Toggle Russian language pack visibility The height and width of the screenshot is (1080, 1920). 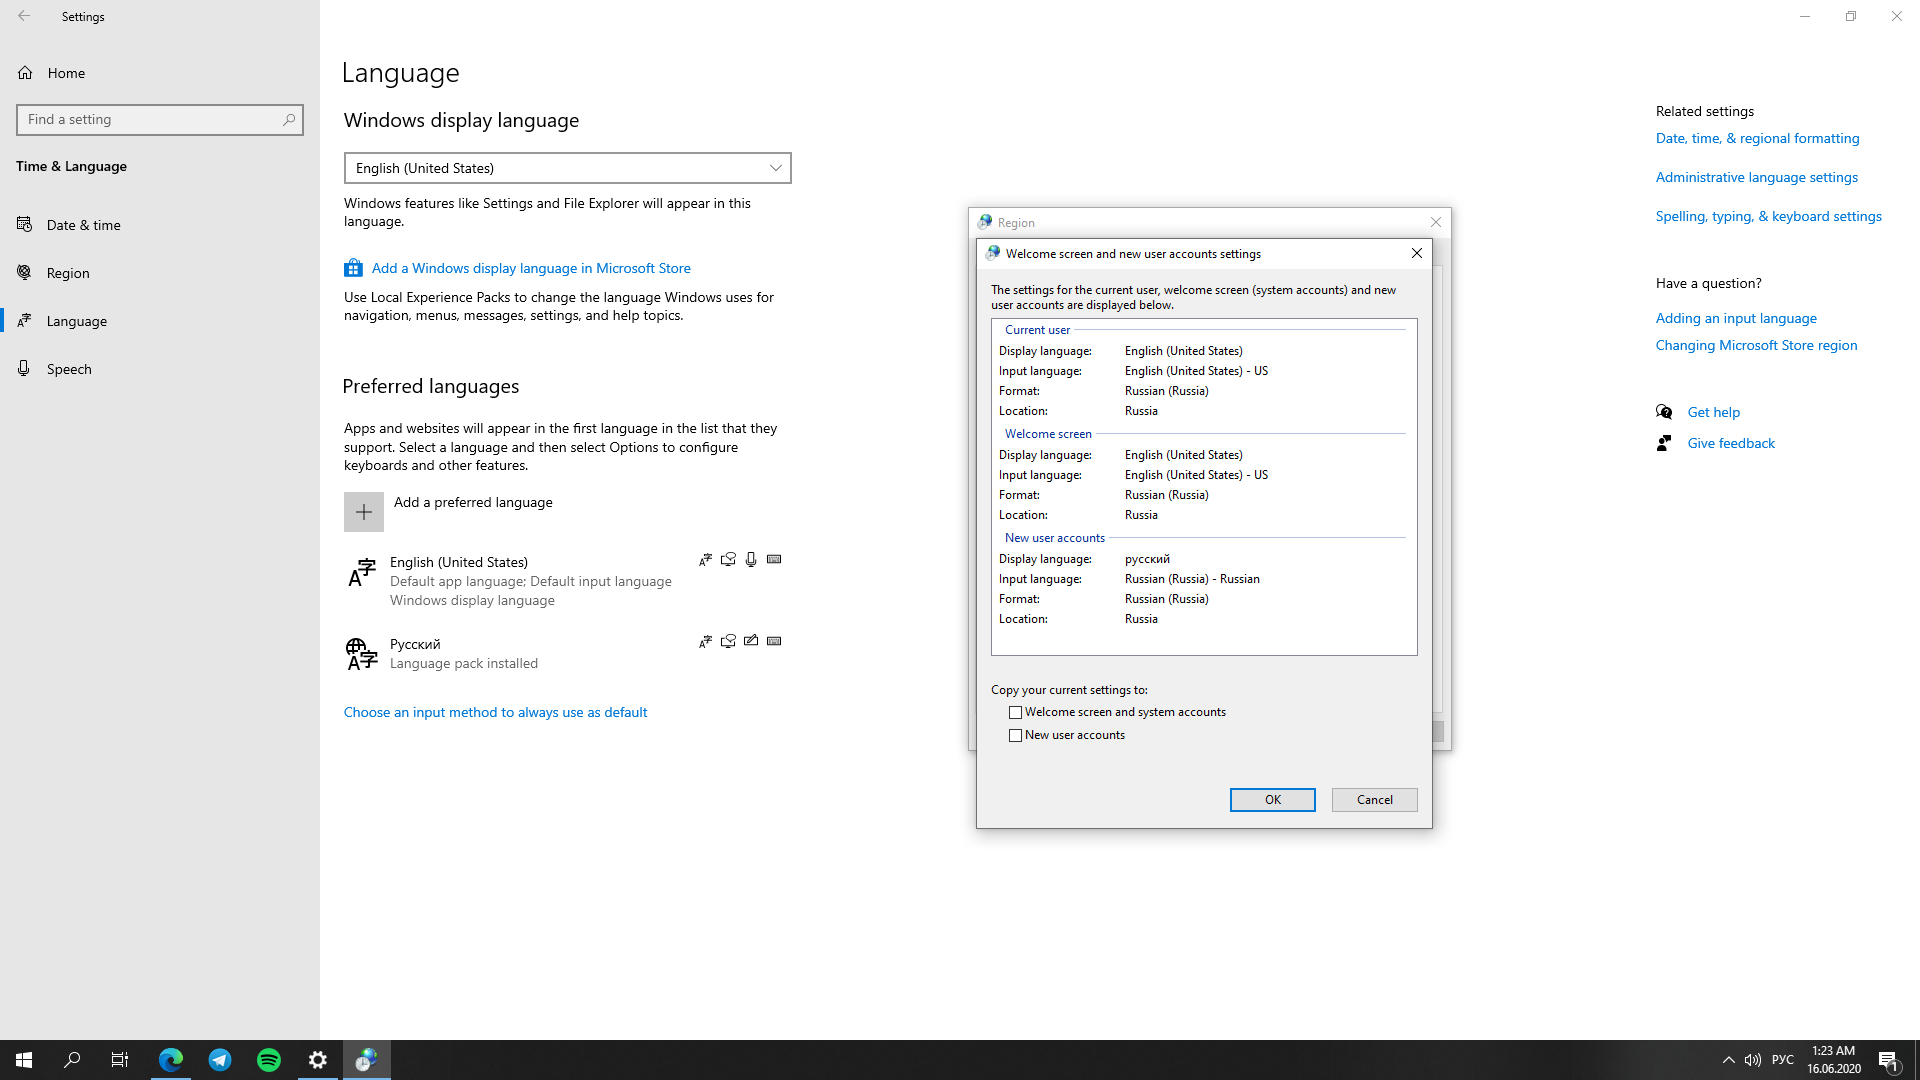[705, 641]
